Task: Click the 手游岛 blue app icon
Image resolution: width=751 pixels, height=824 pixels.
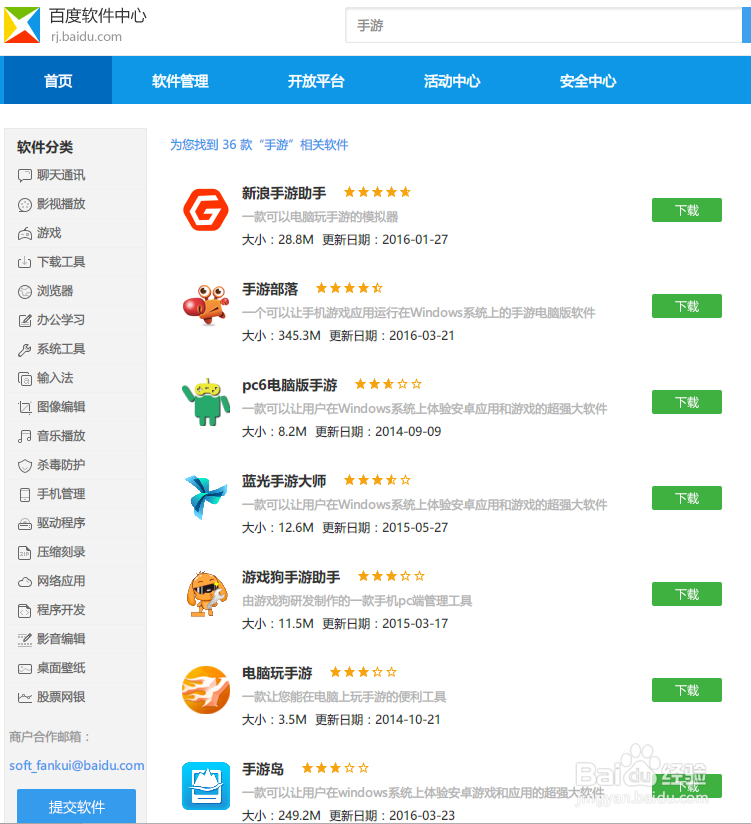Action: tap(205, 786)
